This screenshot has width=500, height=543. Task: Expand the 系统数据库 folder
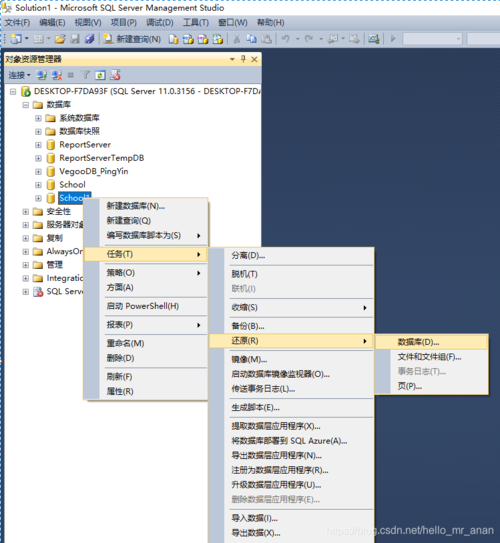[38, 118]
